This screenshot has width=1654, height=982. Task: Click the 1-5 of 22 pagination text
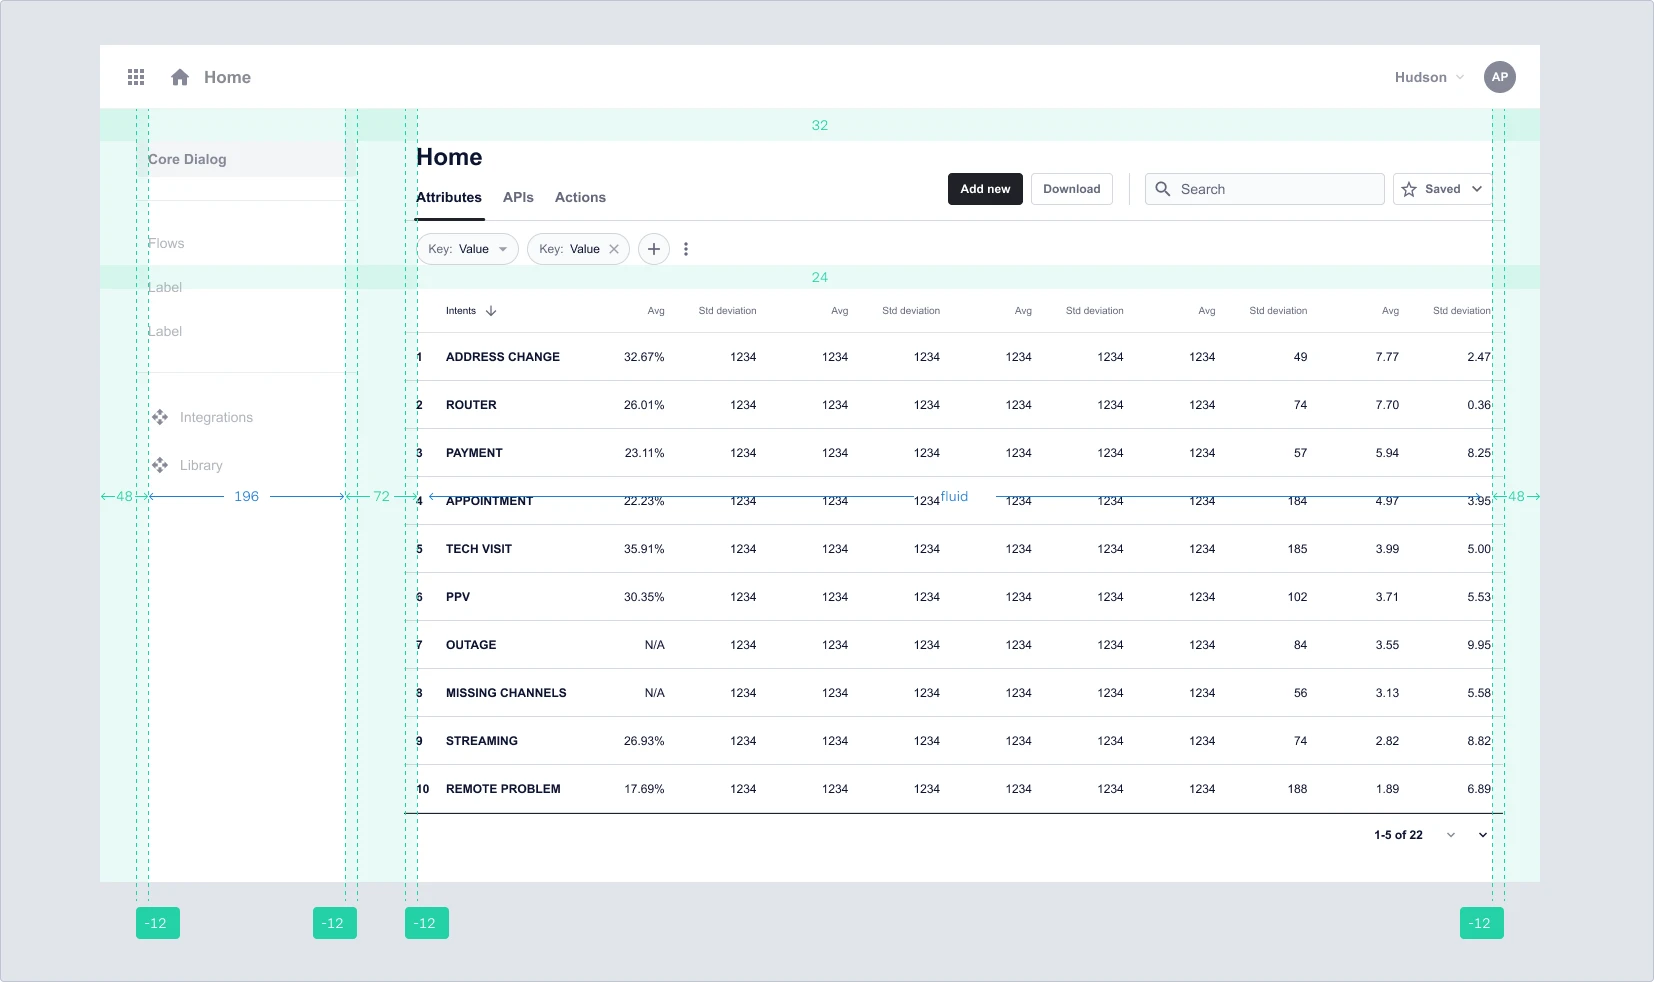pyautogui.click(x=1398, y=835)
